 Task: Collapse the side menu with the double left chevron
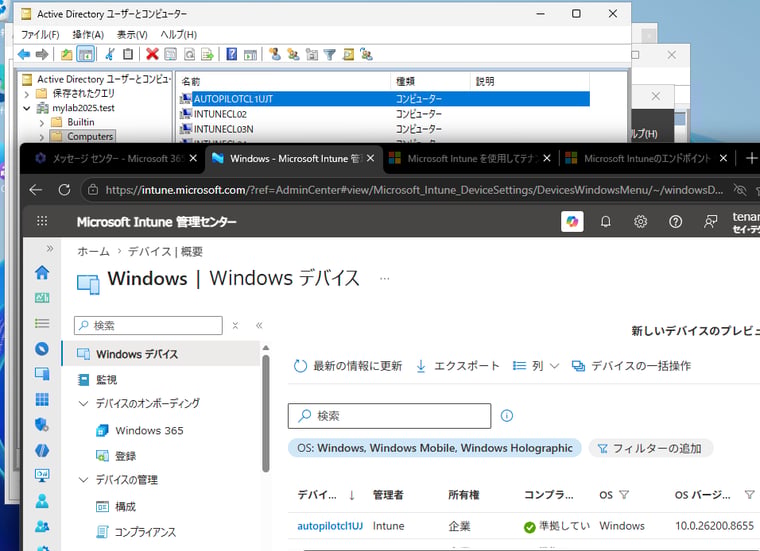point(259,326)
